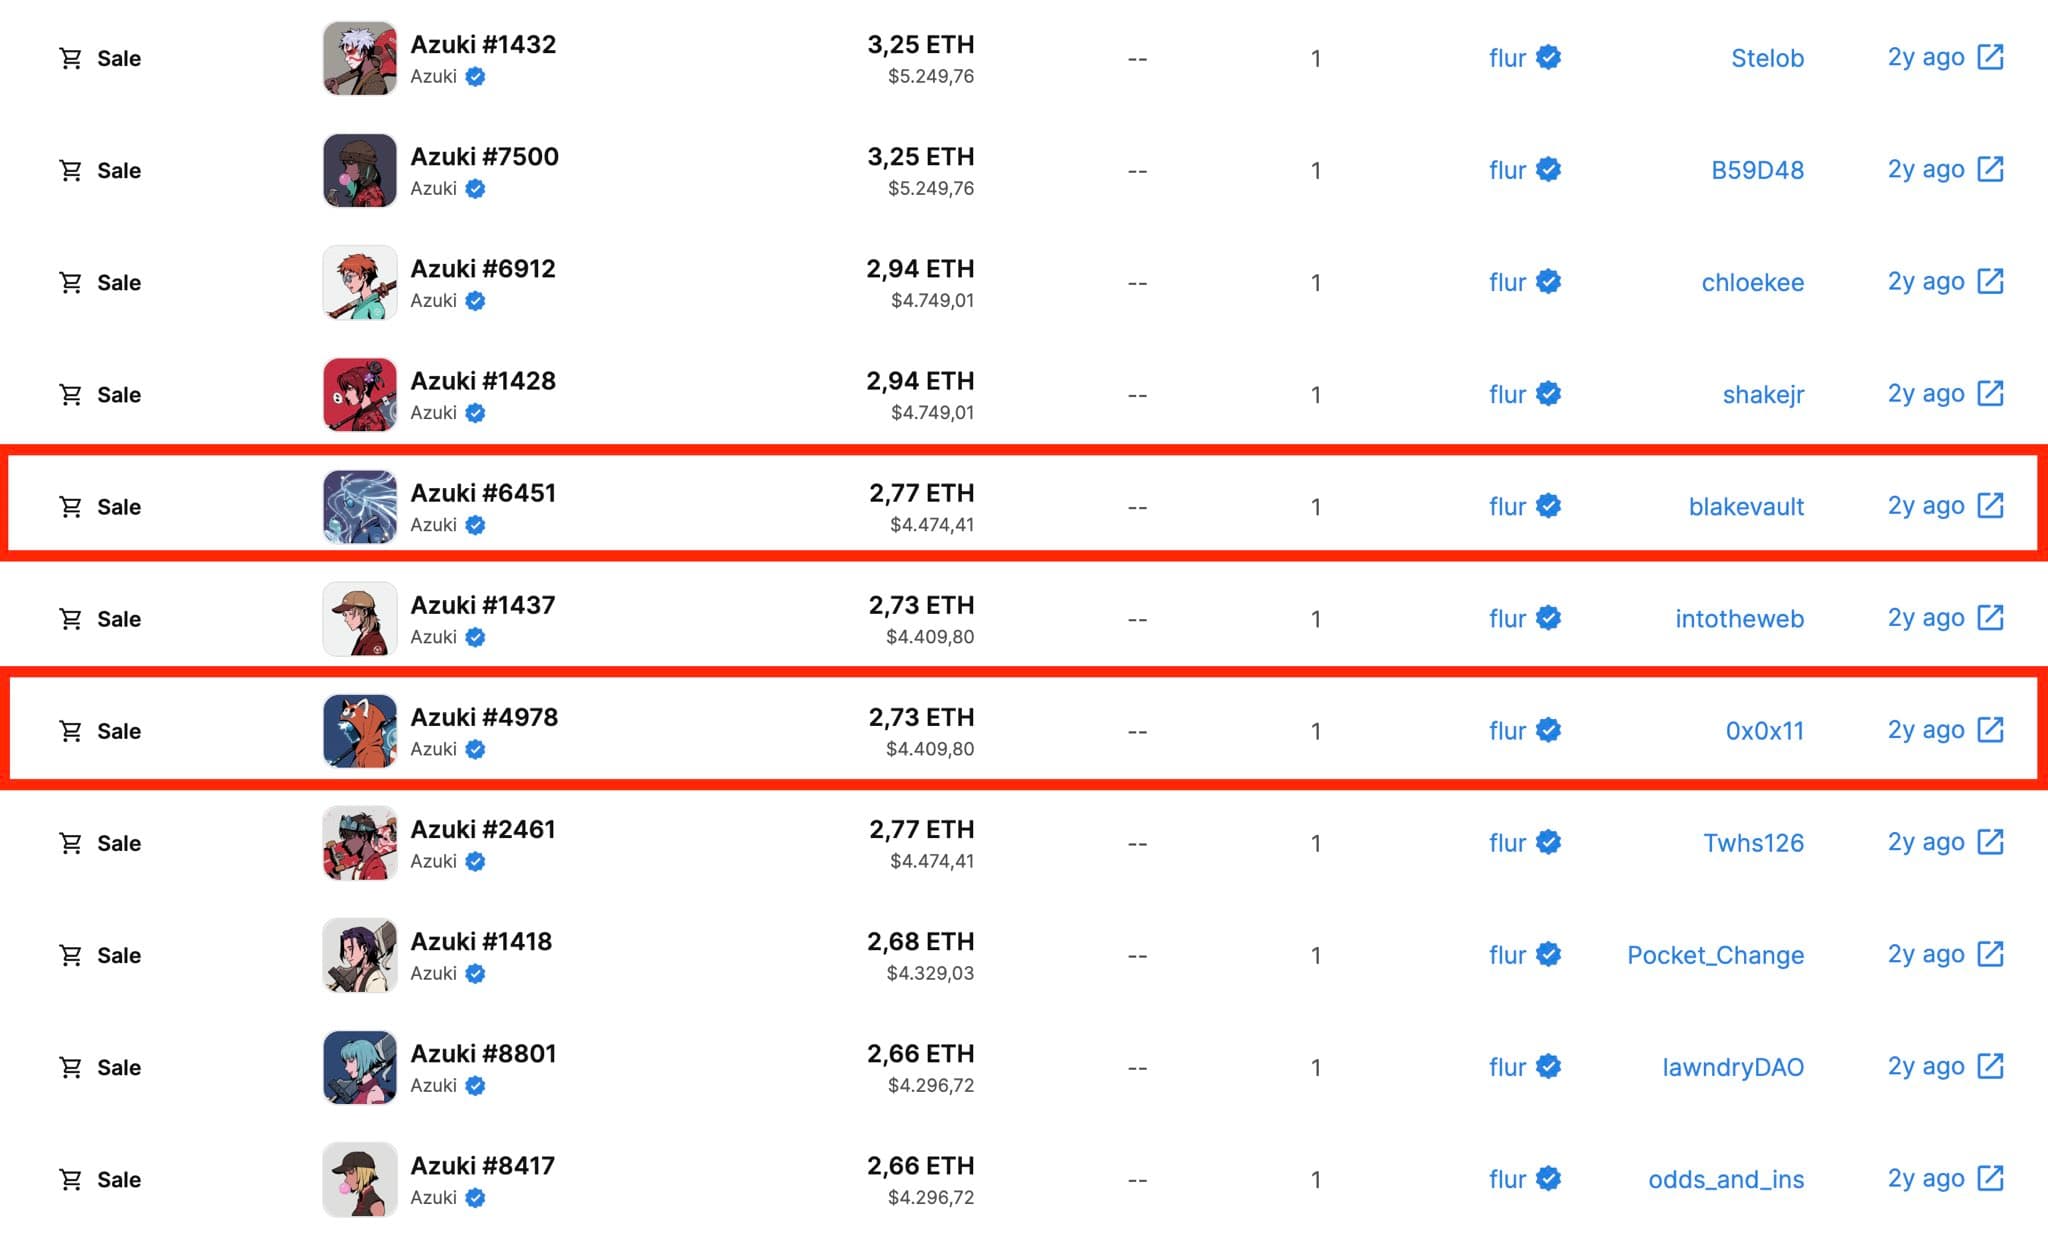This screenshot has height=1242, width=2048.
Task: Open external link icon in Azuki #6451 row
Action: pos(1990,506)
